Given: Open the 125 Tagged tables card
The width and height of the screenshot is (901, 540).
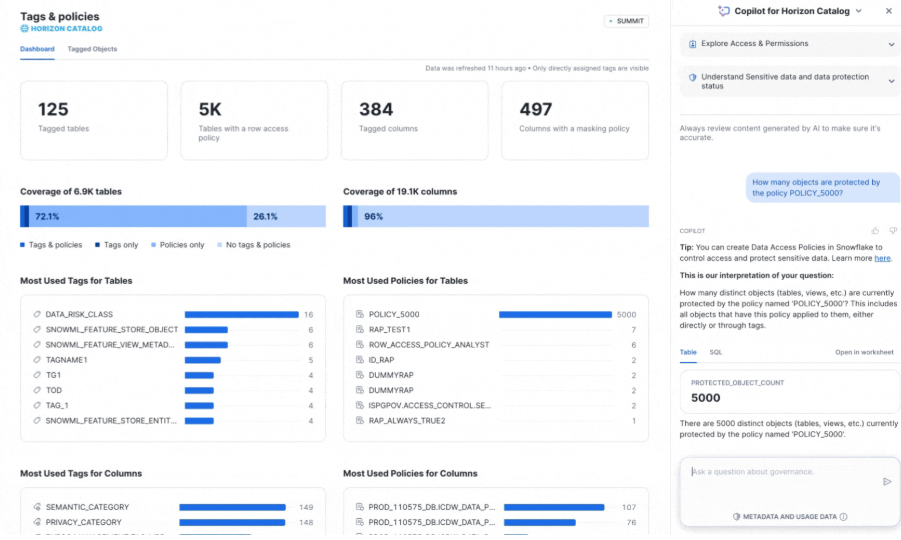Looking at the screenshot, I should tap(94, 120).
